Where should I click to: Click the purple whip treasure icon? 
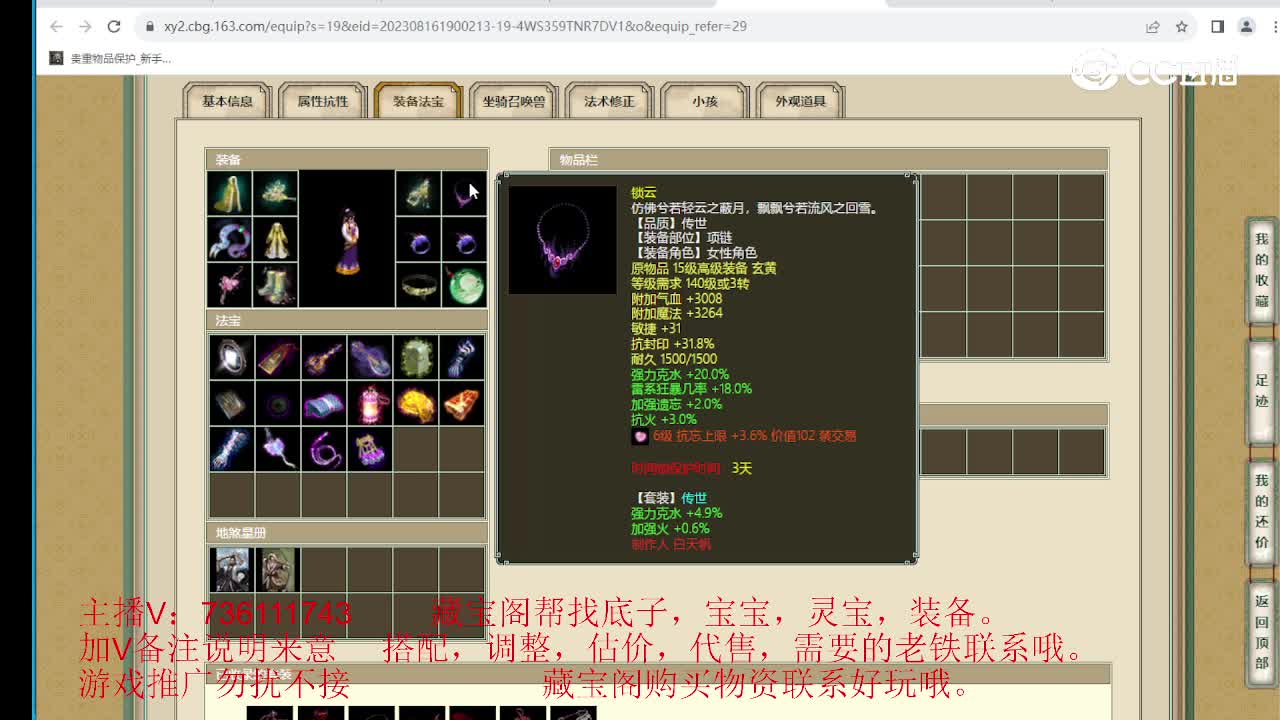(x=323, y=449)
